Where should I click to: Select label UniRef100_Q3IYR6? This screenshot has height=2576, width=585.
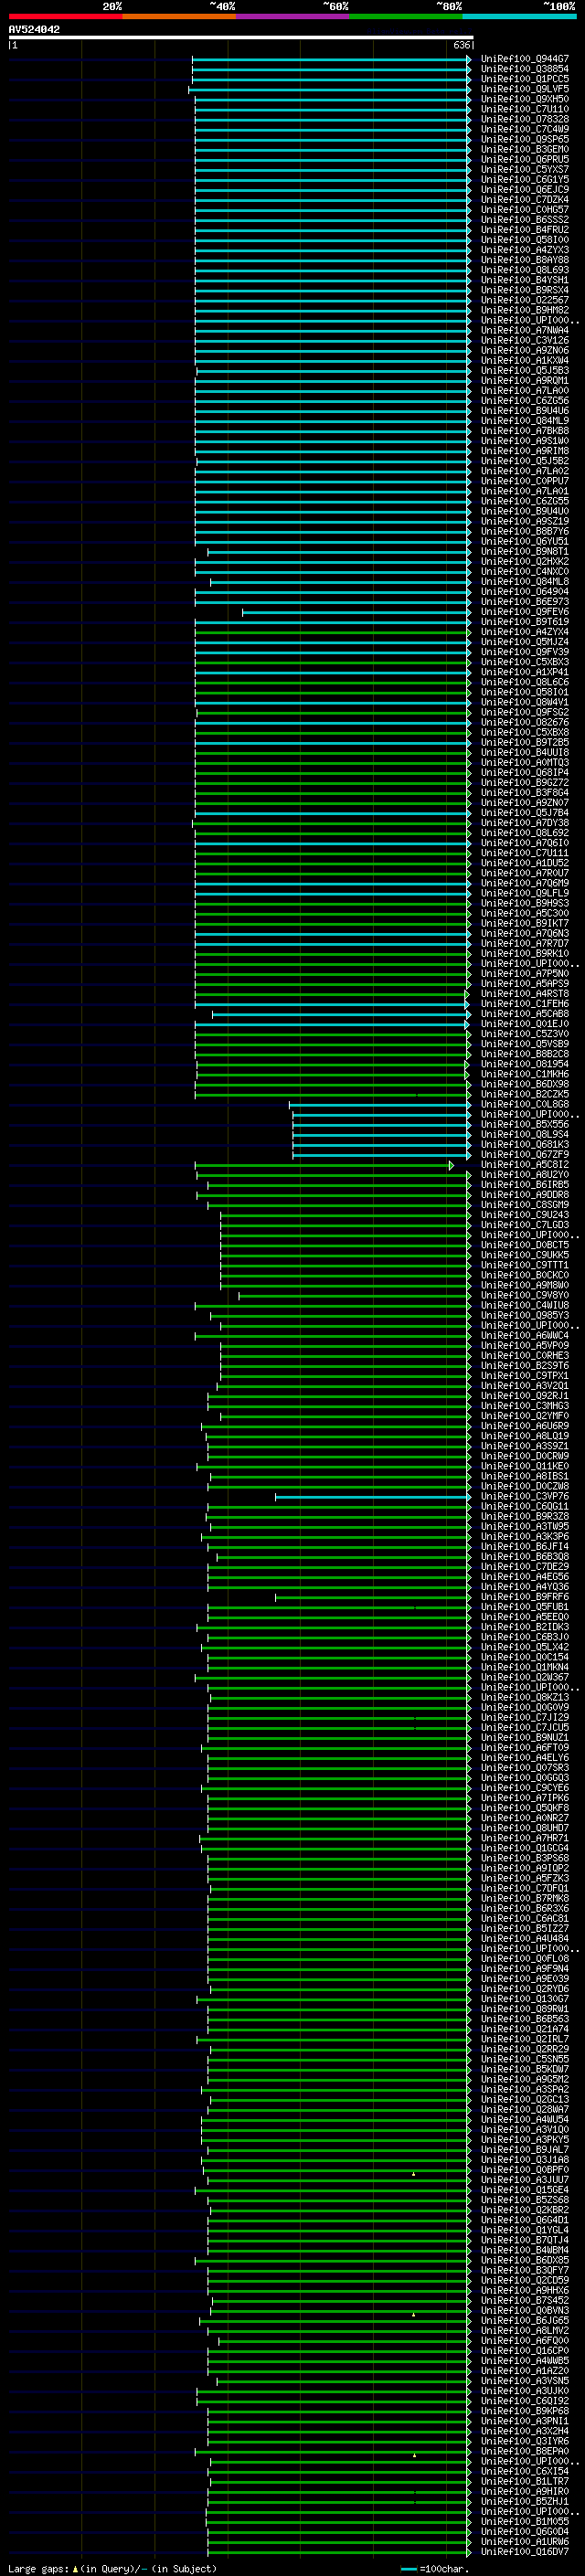525,2441
